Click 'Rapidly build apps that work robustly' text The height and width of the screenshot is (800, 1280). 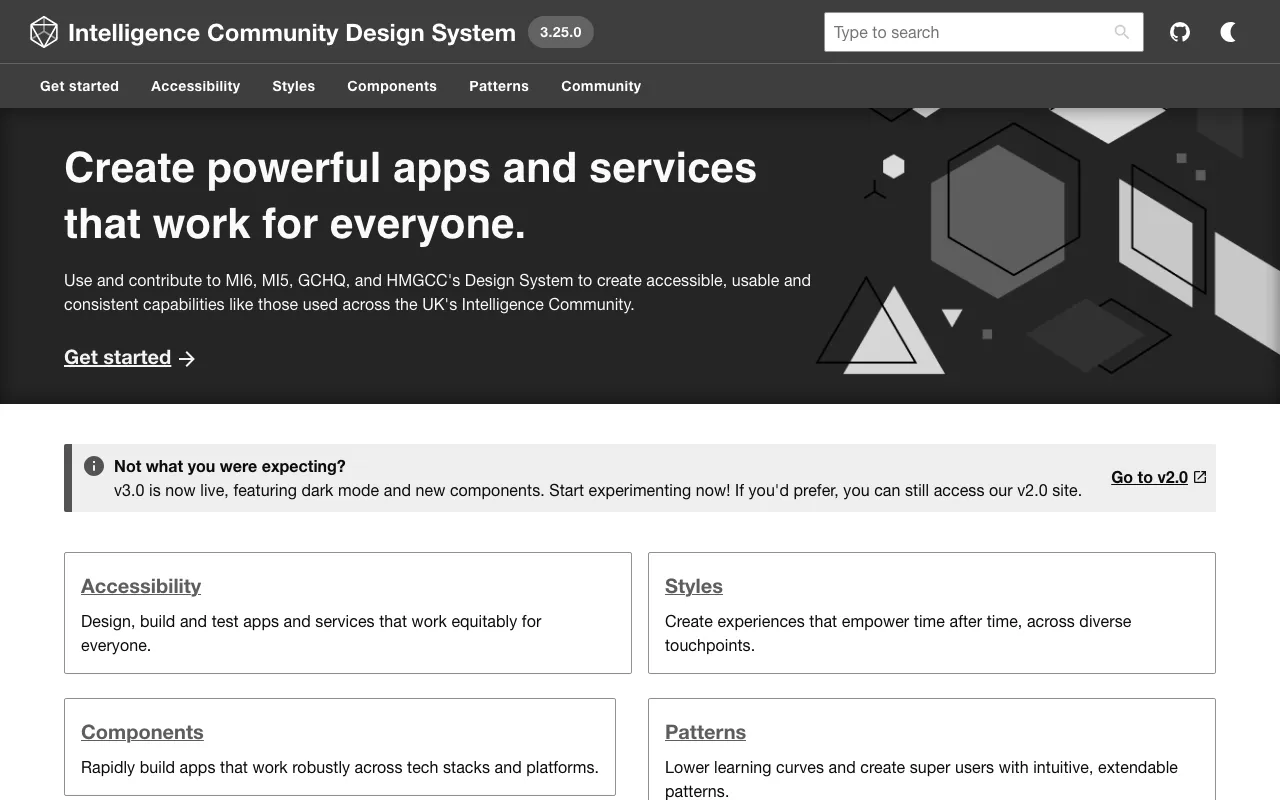(x=340, y=767)
